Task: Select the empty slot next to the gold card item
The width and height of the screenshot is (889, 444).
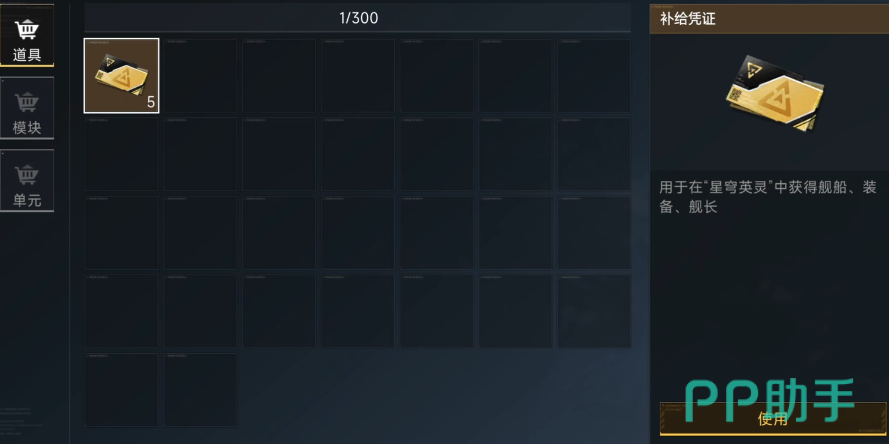Action: point(200,75)
